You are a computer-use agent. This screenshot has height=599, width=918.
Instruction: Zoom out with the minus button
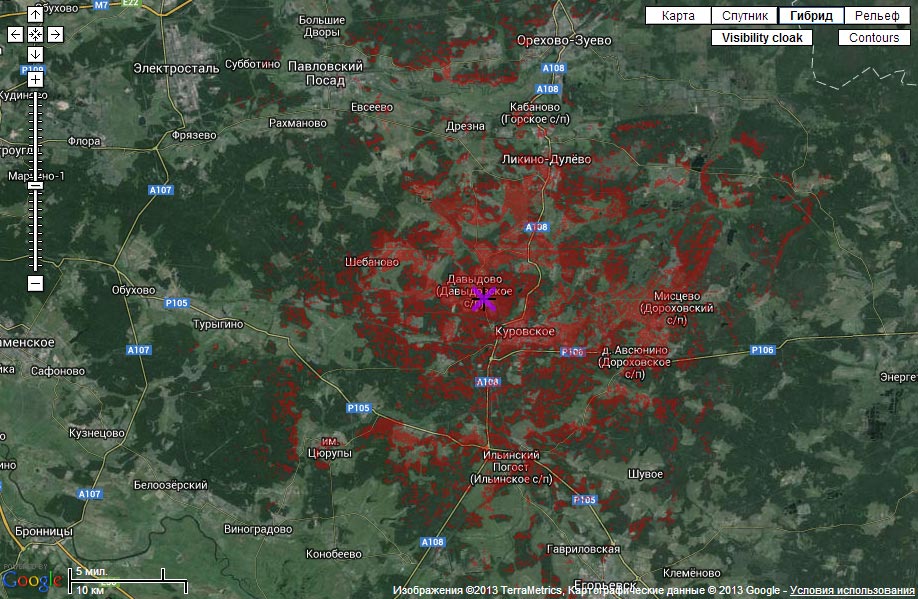pyautogui.click(x=35, y=283)
